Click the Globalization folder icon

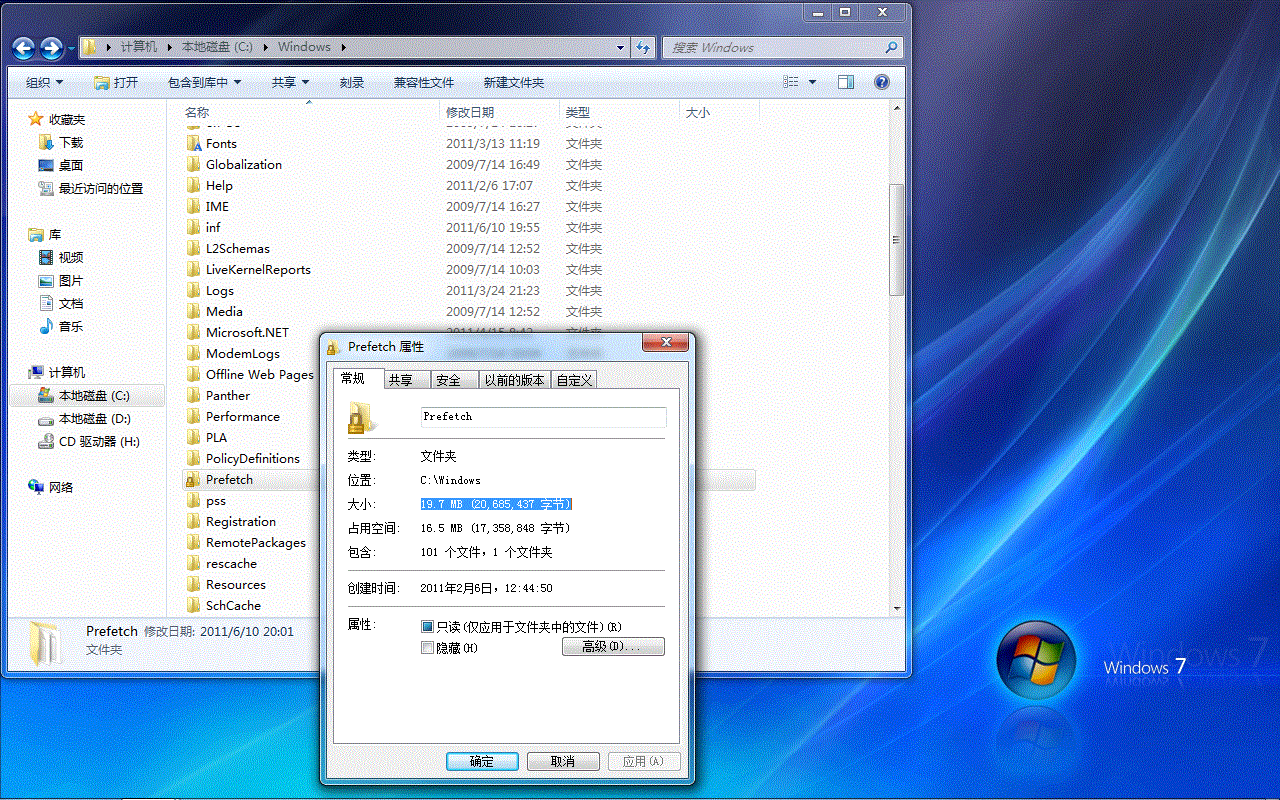pos(193,164)
